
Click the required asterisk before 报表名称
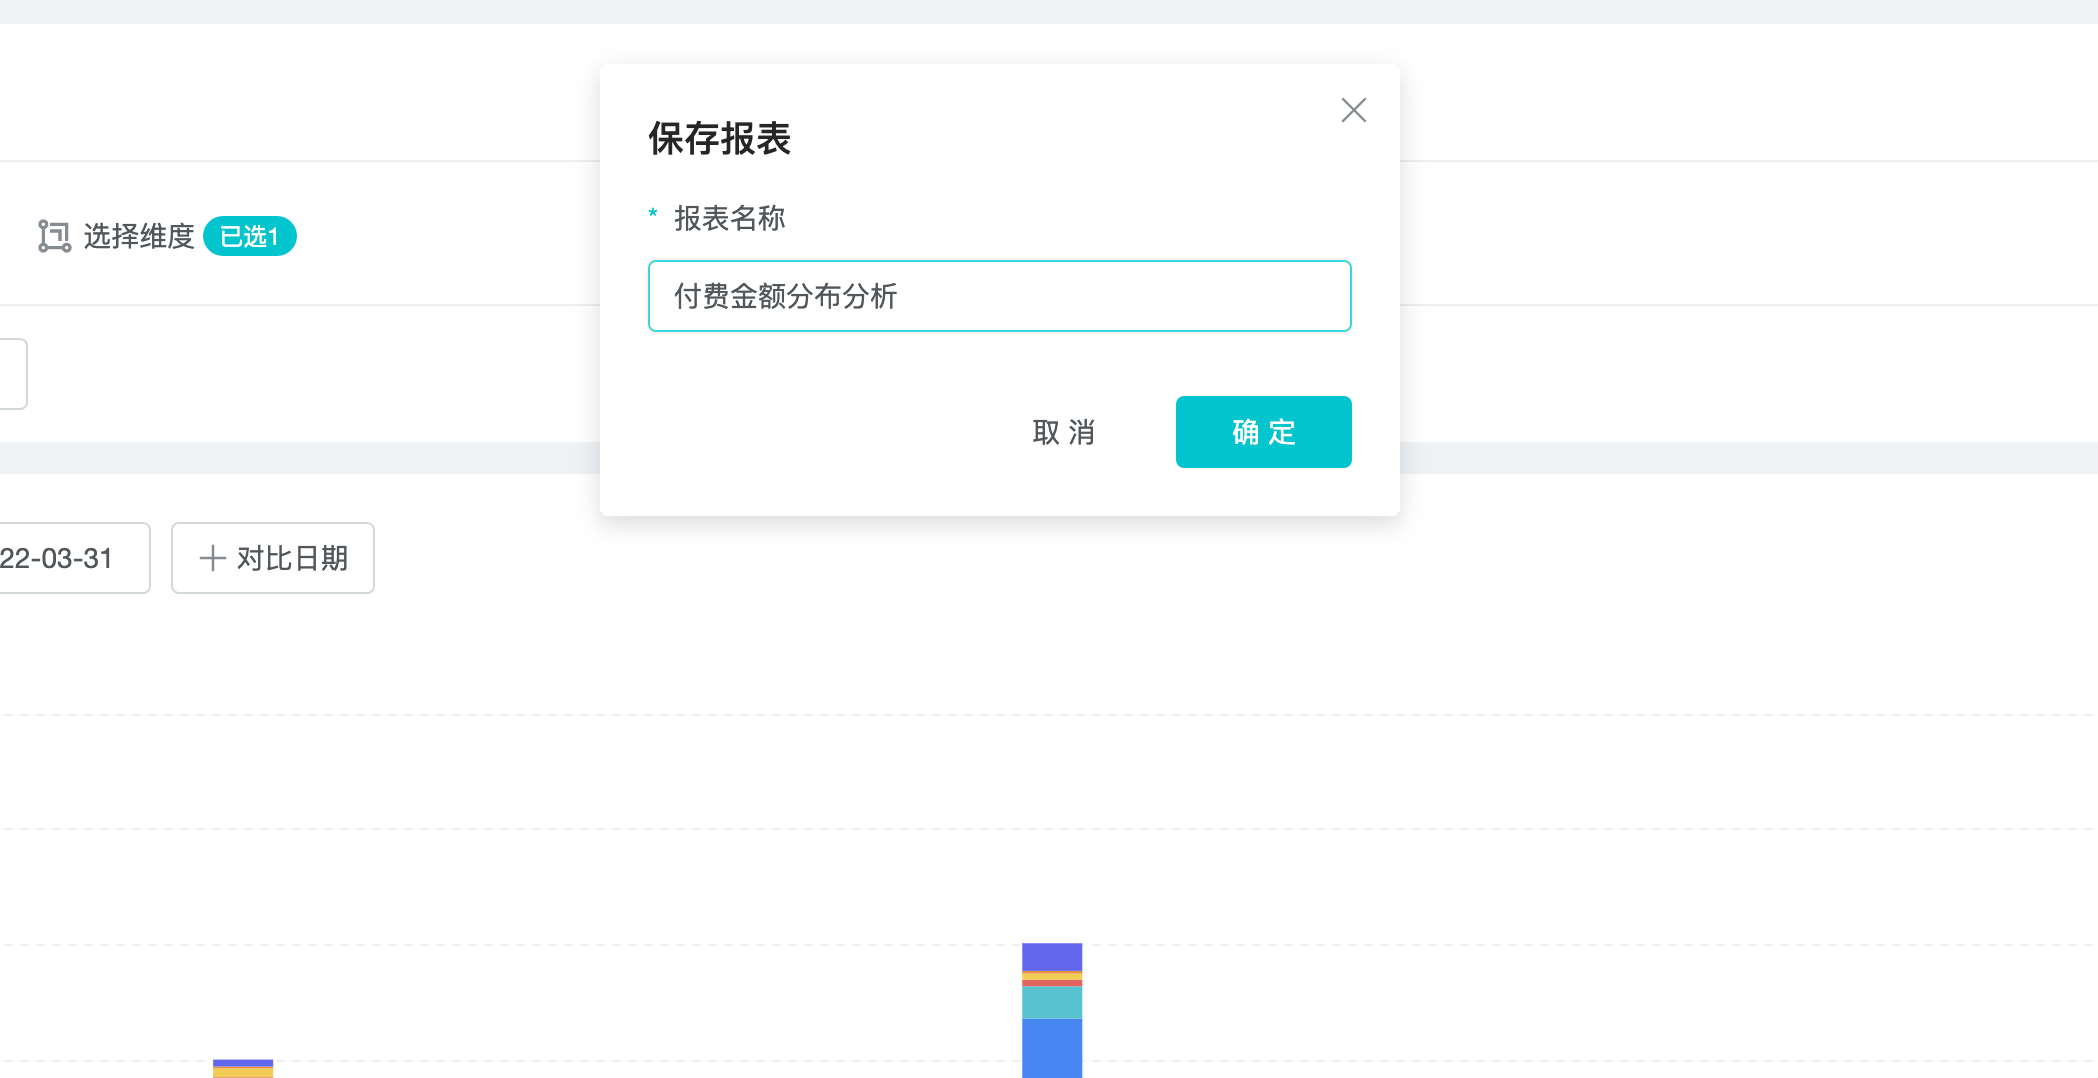(x=653, y=214)
